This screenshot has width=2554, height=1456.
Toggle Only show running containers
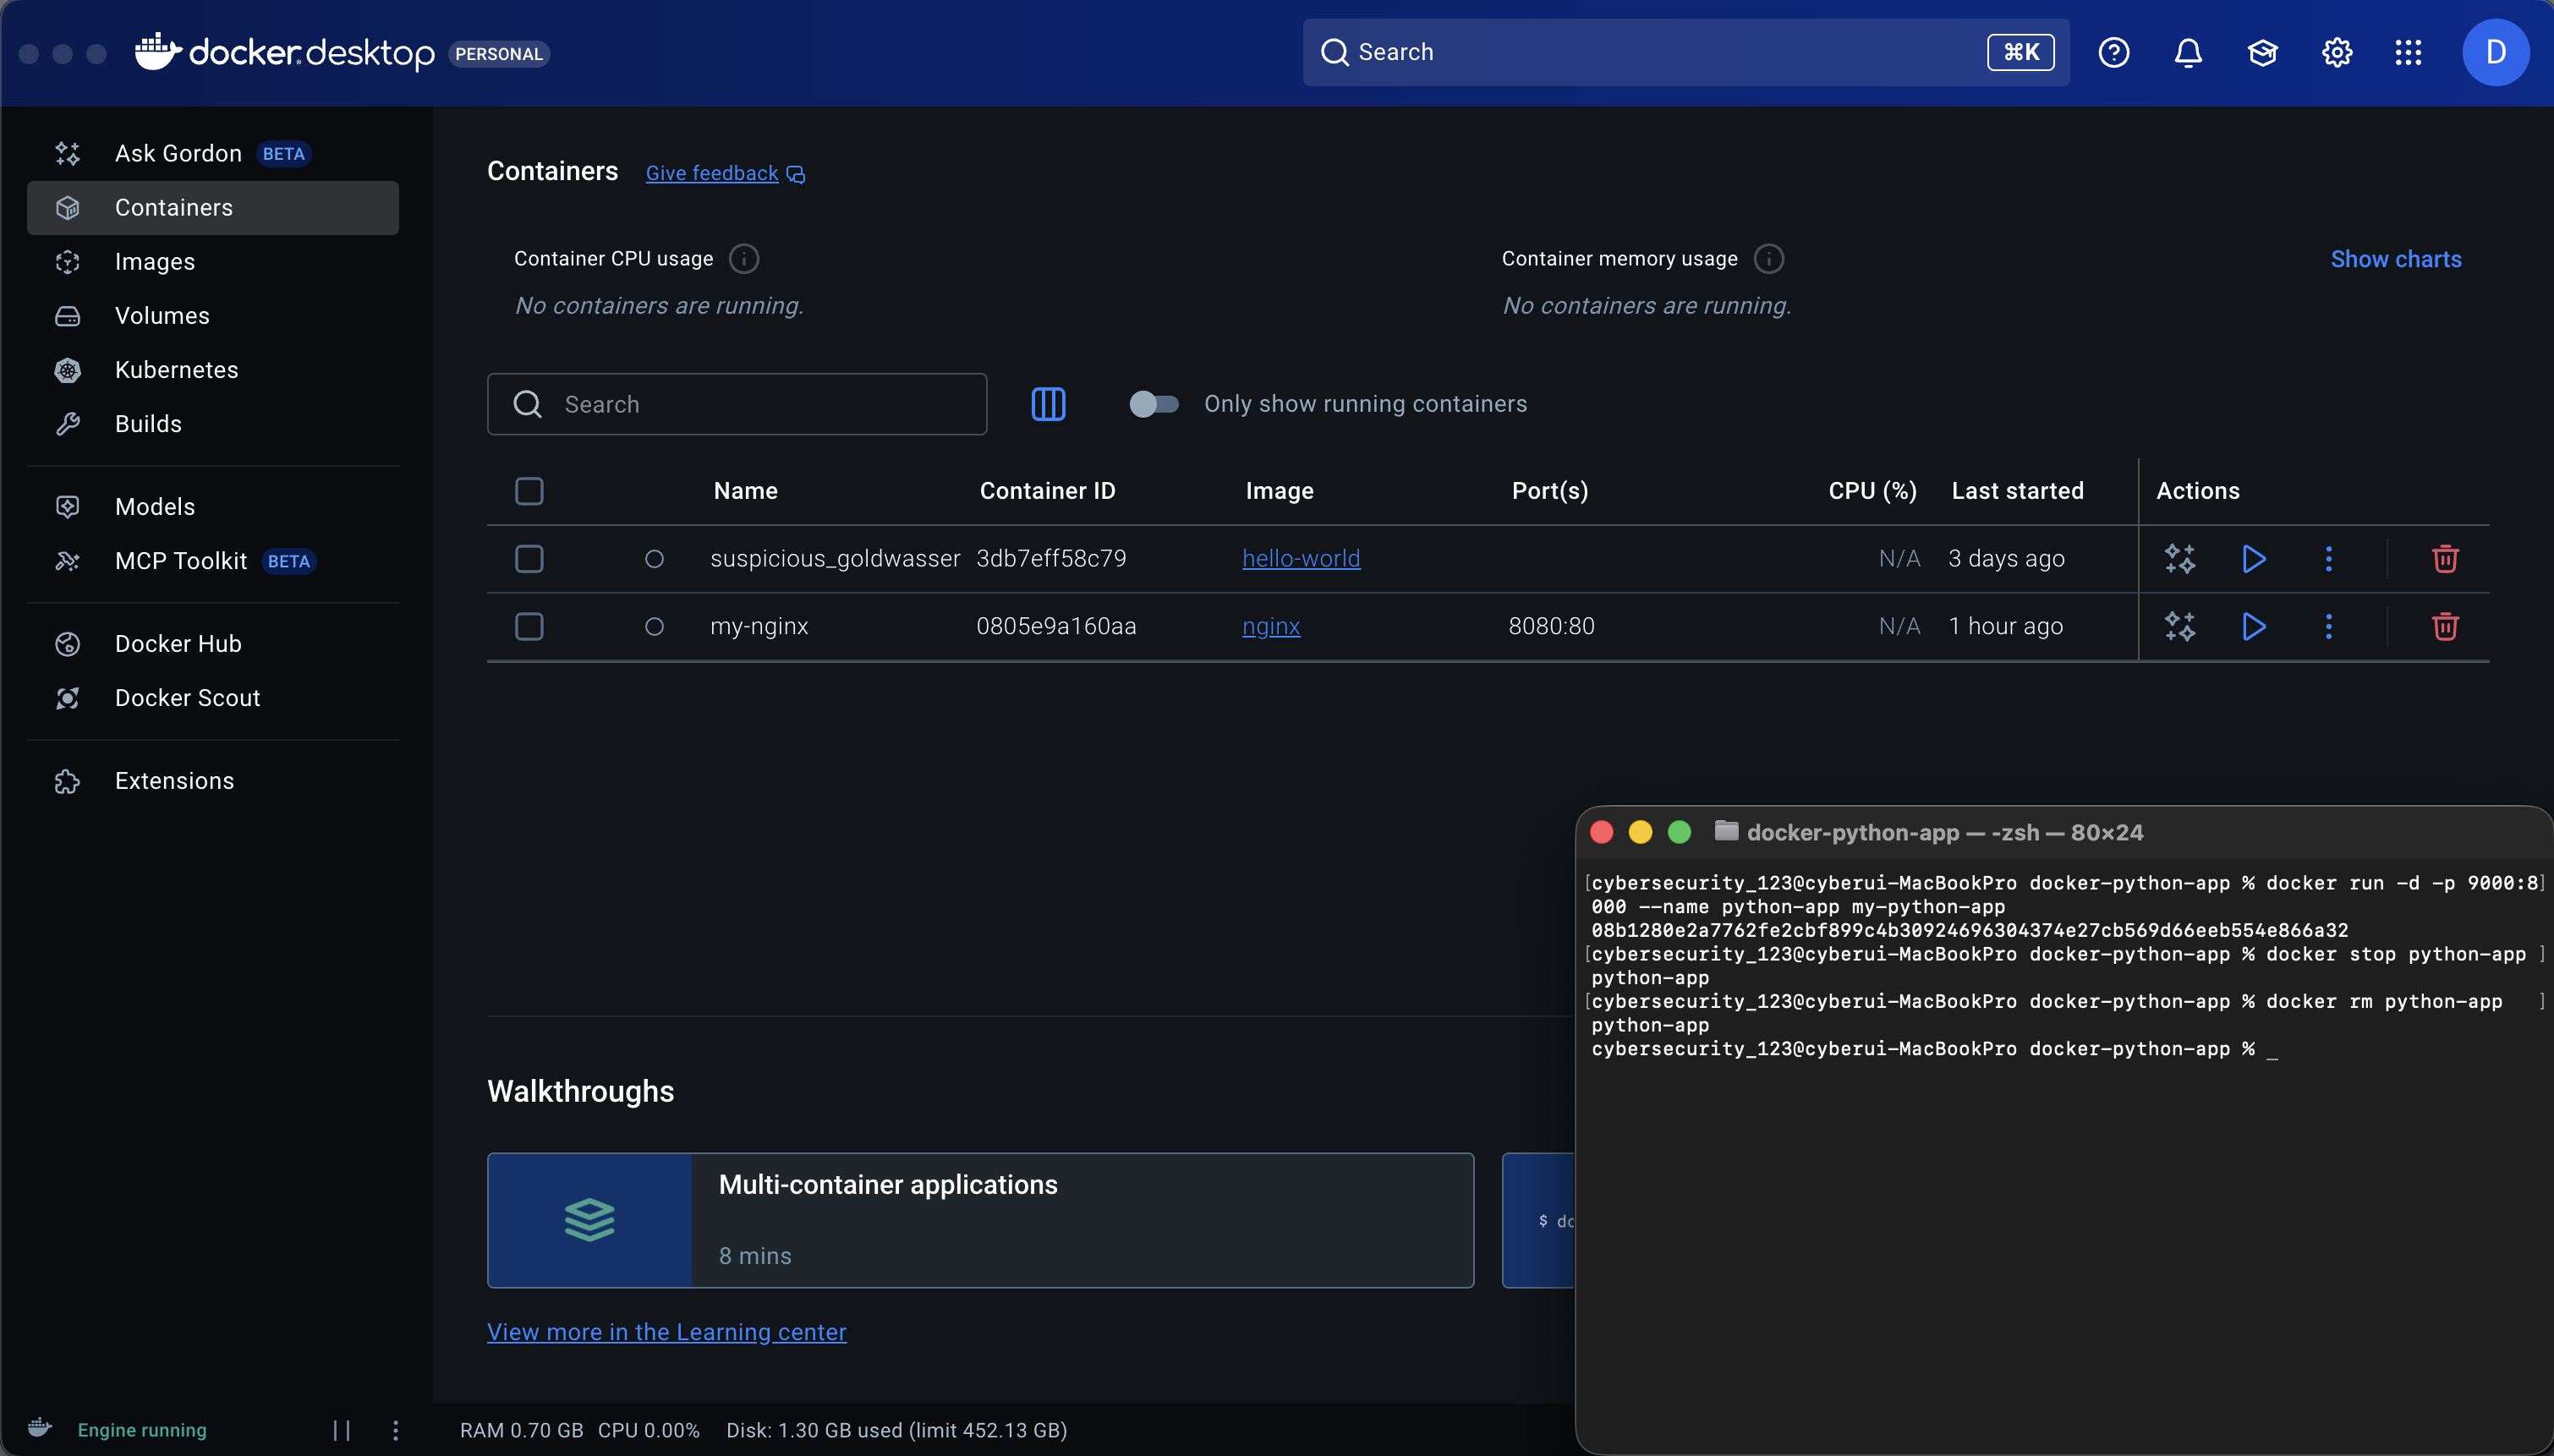click(1154, 404)
